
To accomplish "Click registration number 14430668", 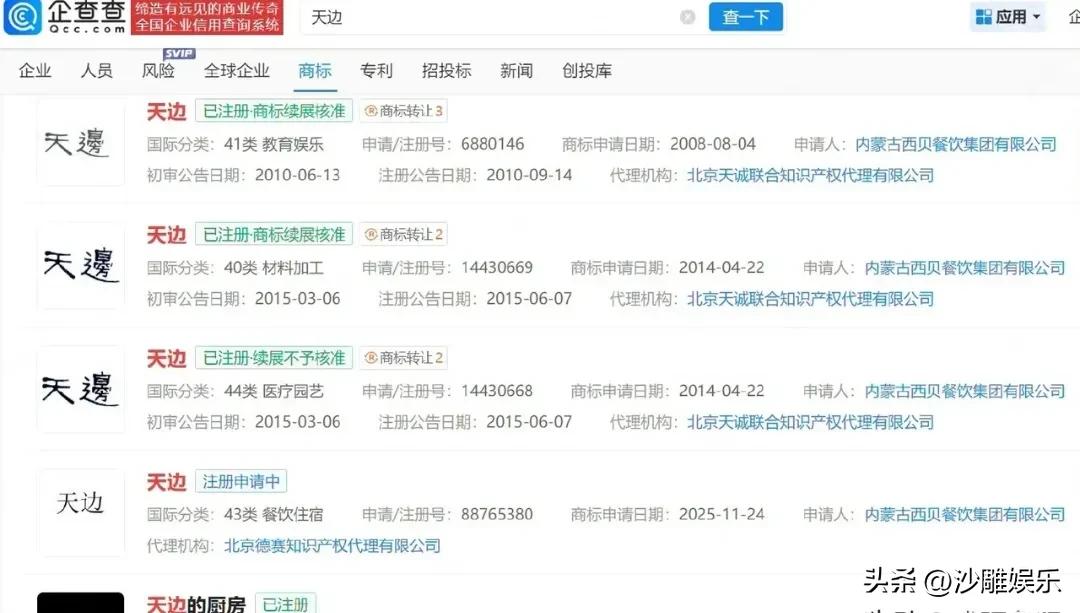I will [497, 391].
